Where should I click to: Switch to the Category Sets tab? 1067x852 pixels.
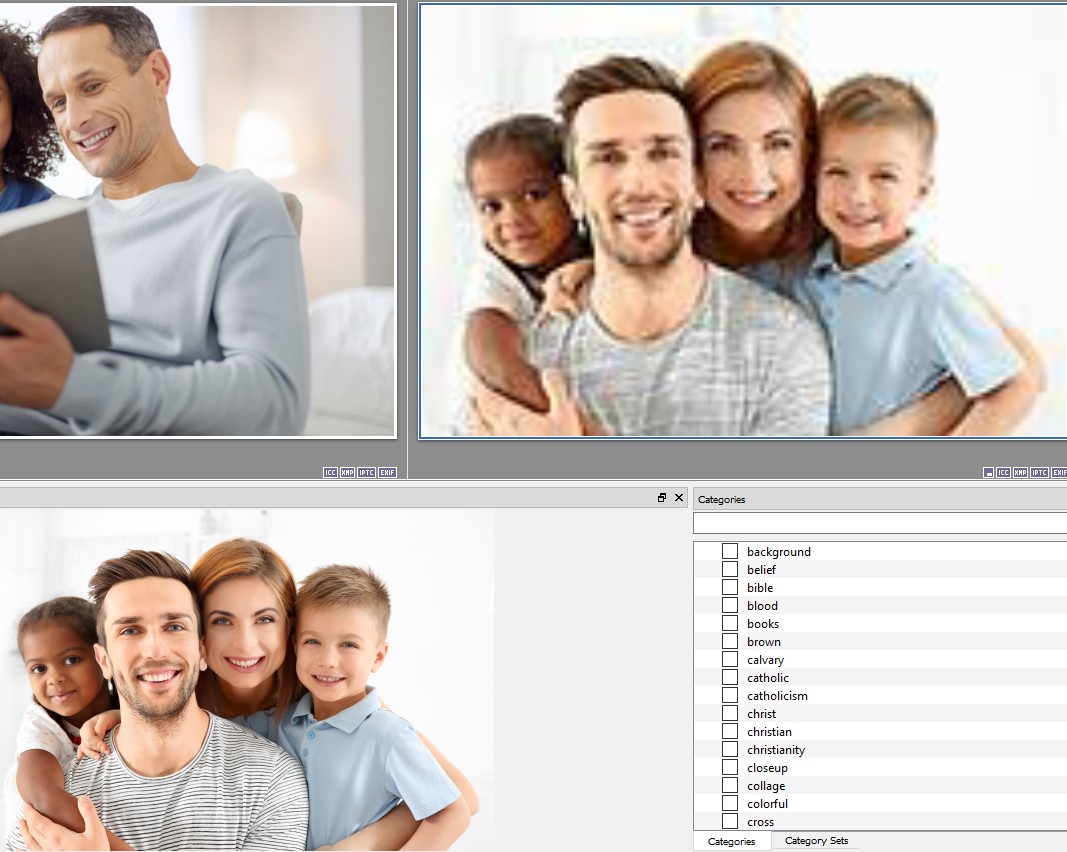tap(816, 841)
